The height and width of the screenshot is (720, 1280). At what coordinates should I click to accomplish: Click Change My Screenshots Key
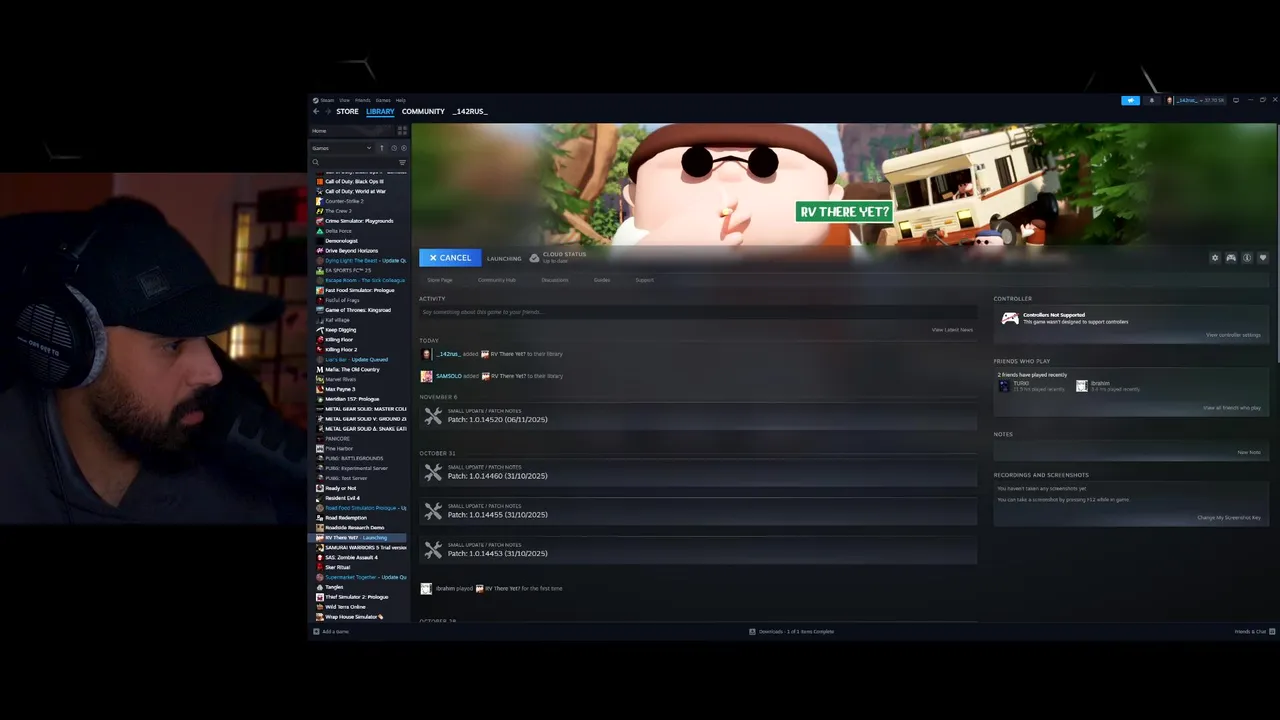1229,517
